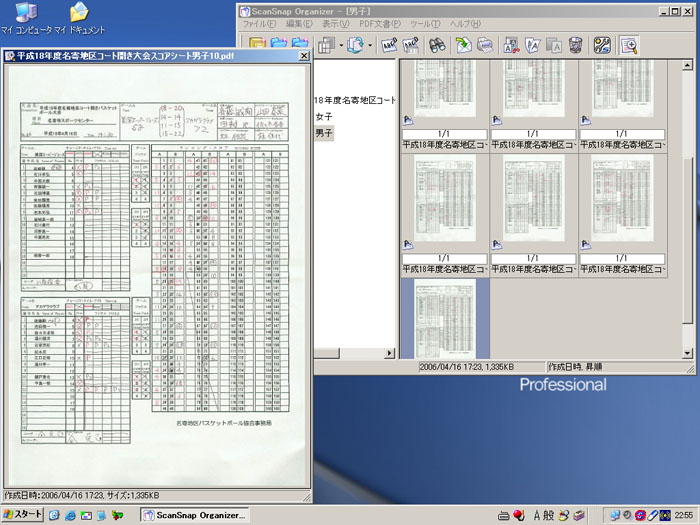Switch to ScanSnap Organizer taskbar button
The image size is (700, 525).
click(194, 514)
